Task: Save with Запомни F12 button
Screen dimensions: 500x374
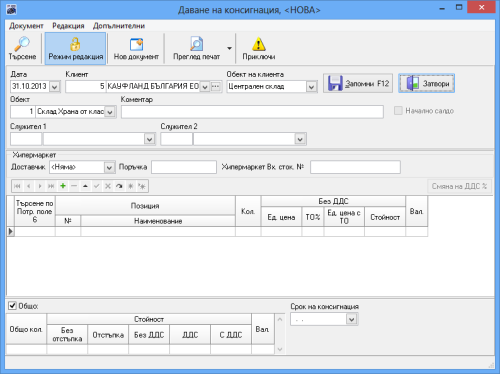Action: point(358,83)
